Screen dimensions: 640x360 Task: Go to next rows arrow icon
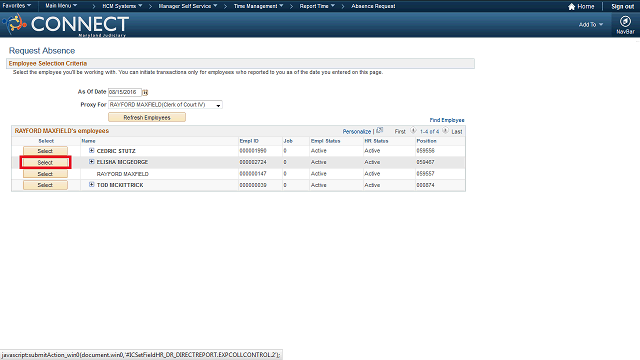pos(445,131)
